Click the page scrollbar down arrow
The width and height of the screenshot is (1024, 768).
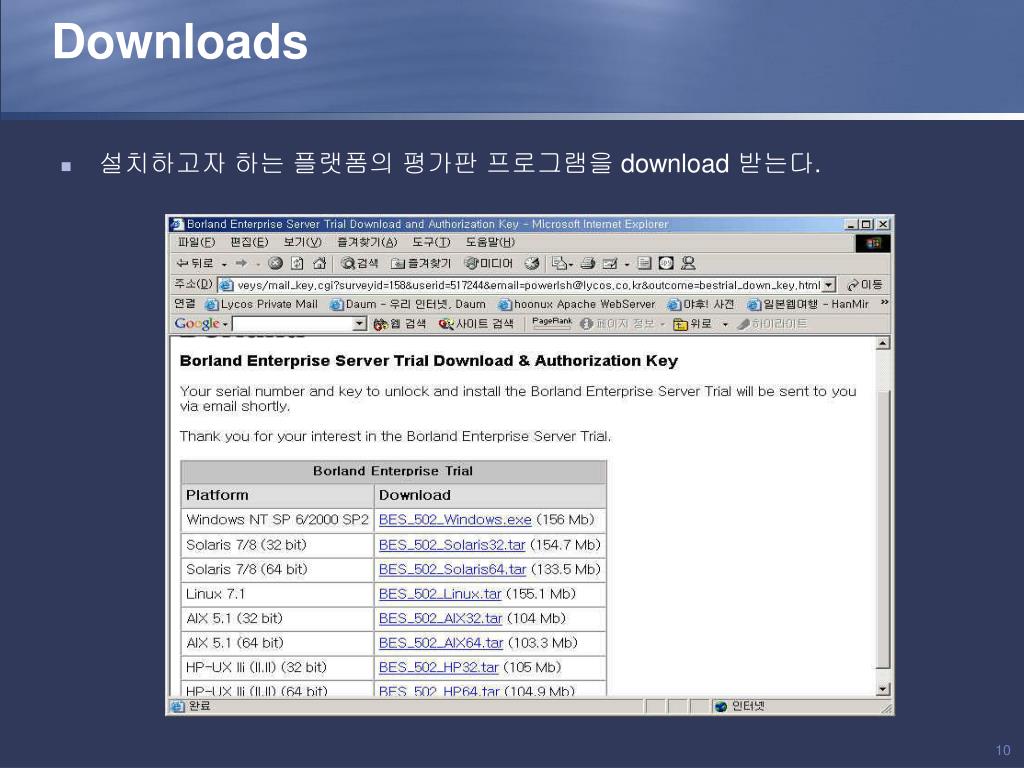tap(883, 690)
